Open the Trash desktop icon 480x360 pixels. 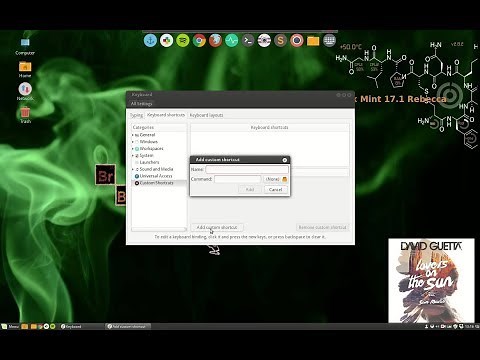point(25,115)
